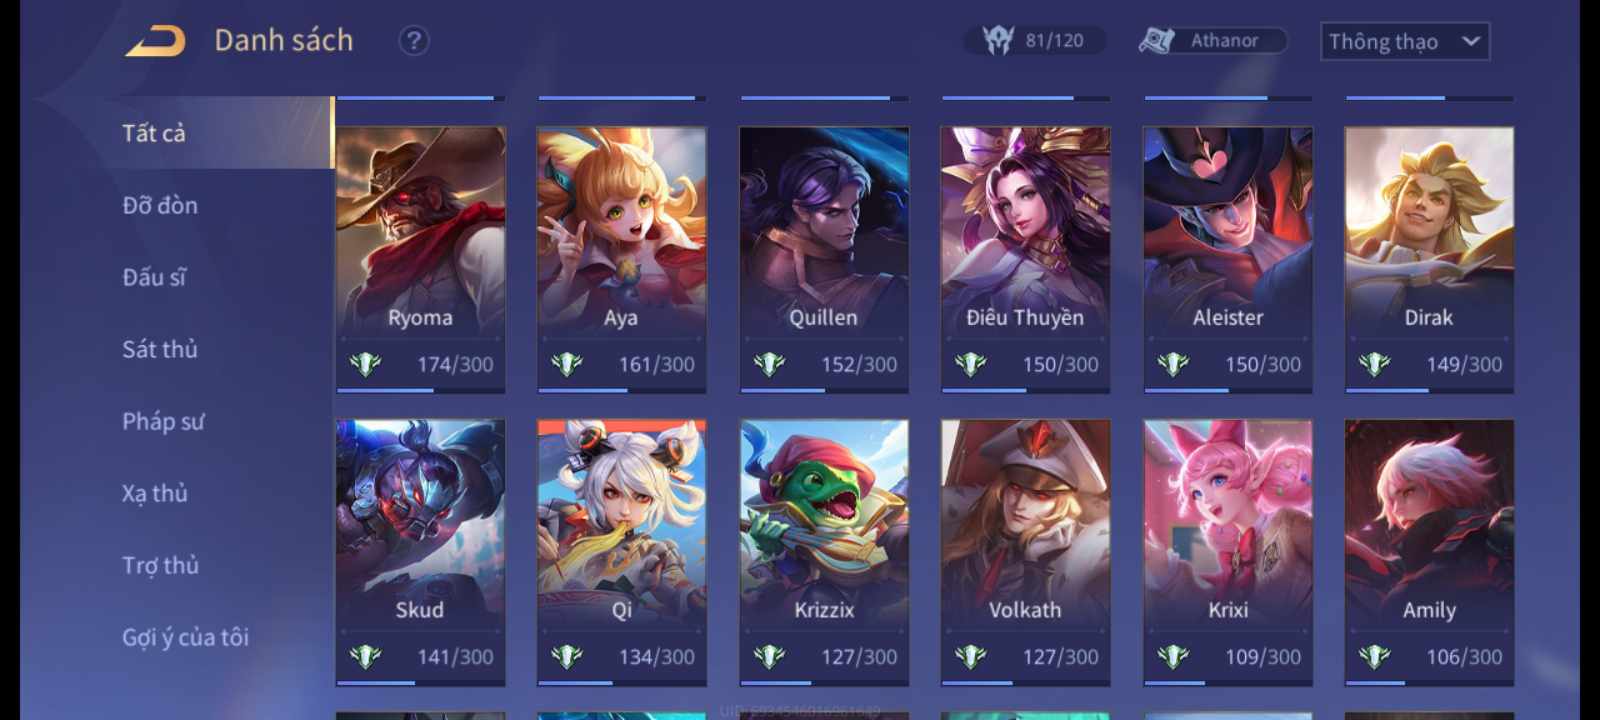Image resolution: width=1600 pixels, height=720 pixels.
Task: Tap the golden back arrow icon
Action: [155, 41]
